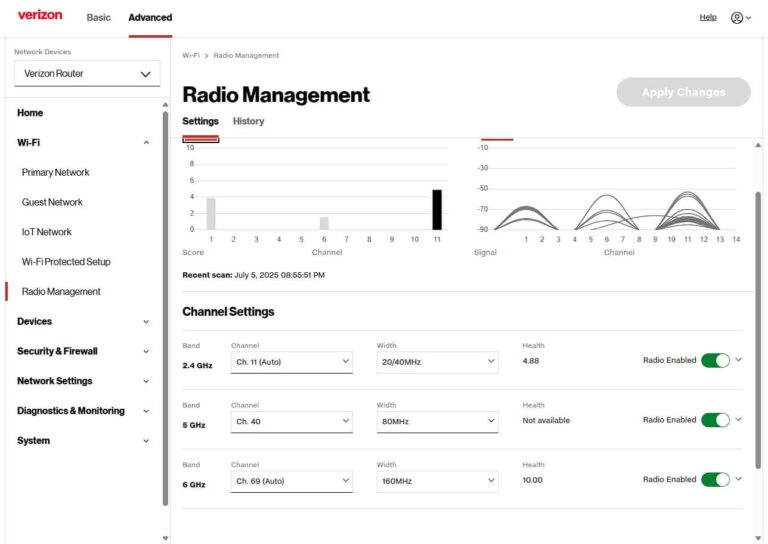Image resolution: width=768 pixels, height=544 pixels.
Task: Click the sidebar navigation scrollbar
Action: pyautogui.click(x=165, y=308)
